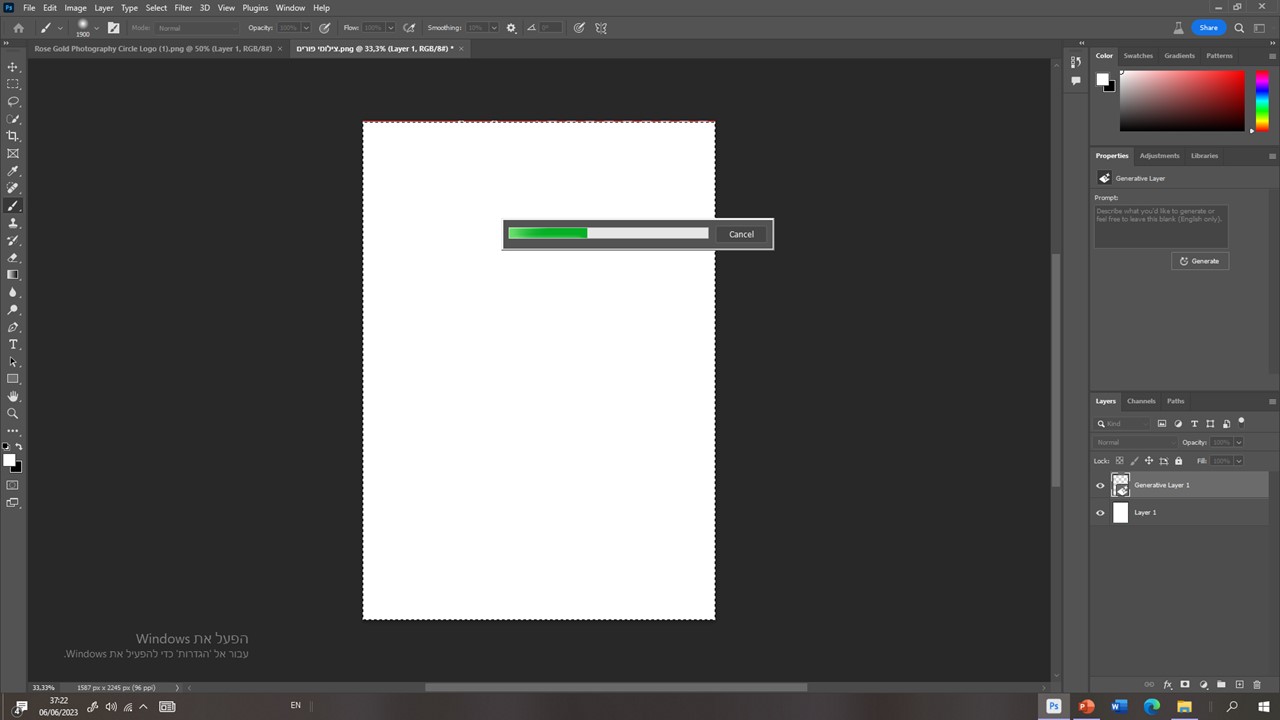Open smoothing options gear
This screenshot has width=1280, height=720.
point(511,28)
